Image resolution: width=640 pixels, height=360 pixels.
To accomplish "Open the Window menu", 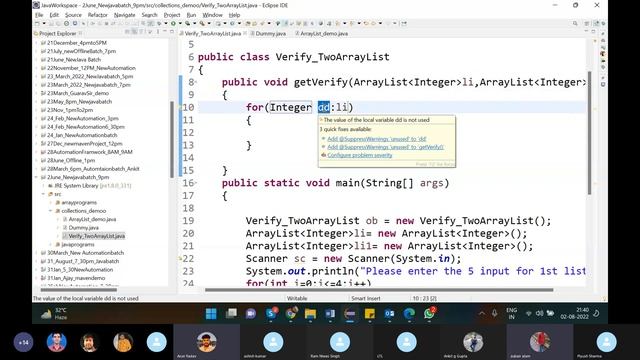I will click(212, 15).
